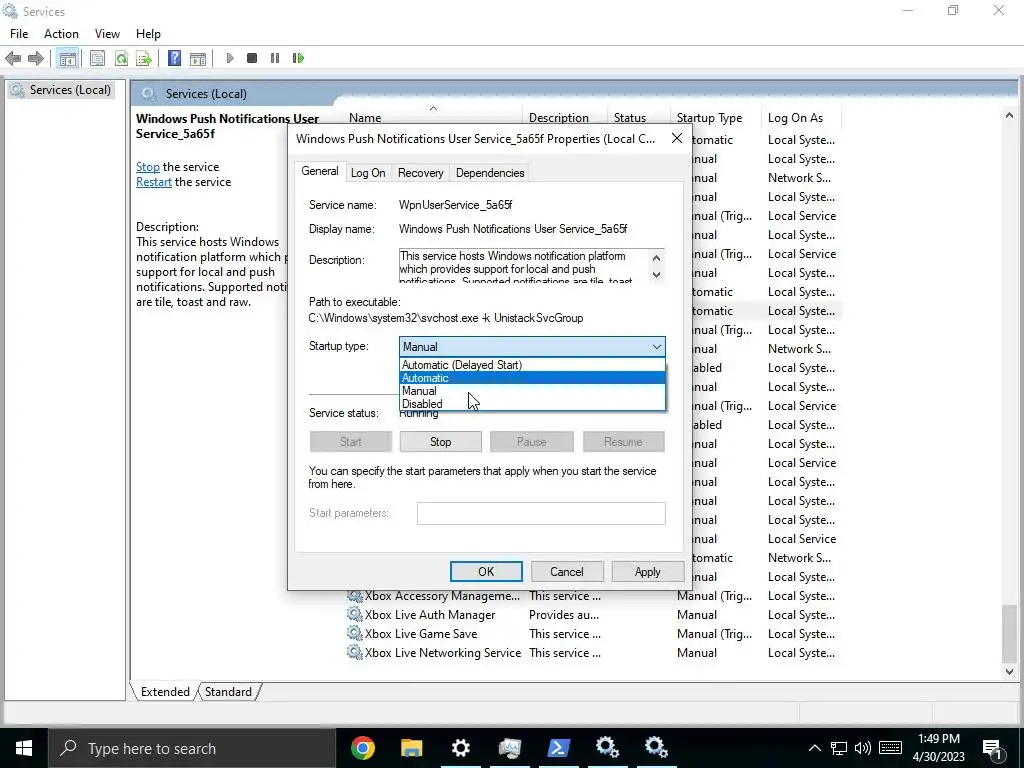Image resolution: width=1024 pixels, height=768 pixels.
Task: Select Manual in the startup type list
Action: click(532, 391)
